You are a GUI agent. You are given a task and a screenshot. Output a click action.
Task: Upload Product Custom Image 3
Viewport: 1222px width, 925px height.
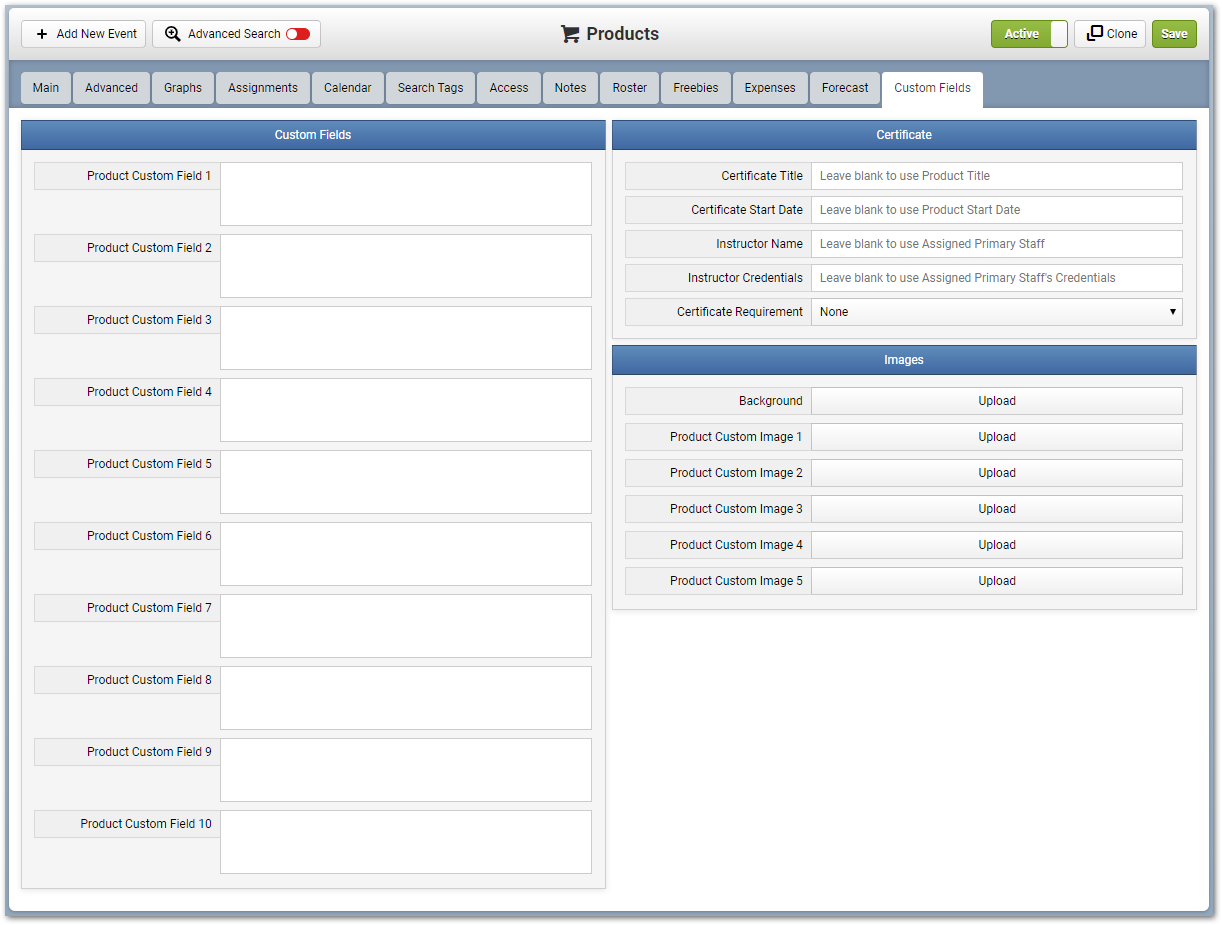(x=997, y=509)
